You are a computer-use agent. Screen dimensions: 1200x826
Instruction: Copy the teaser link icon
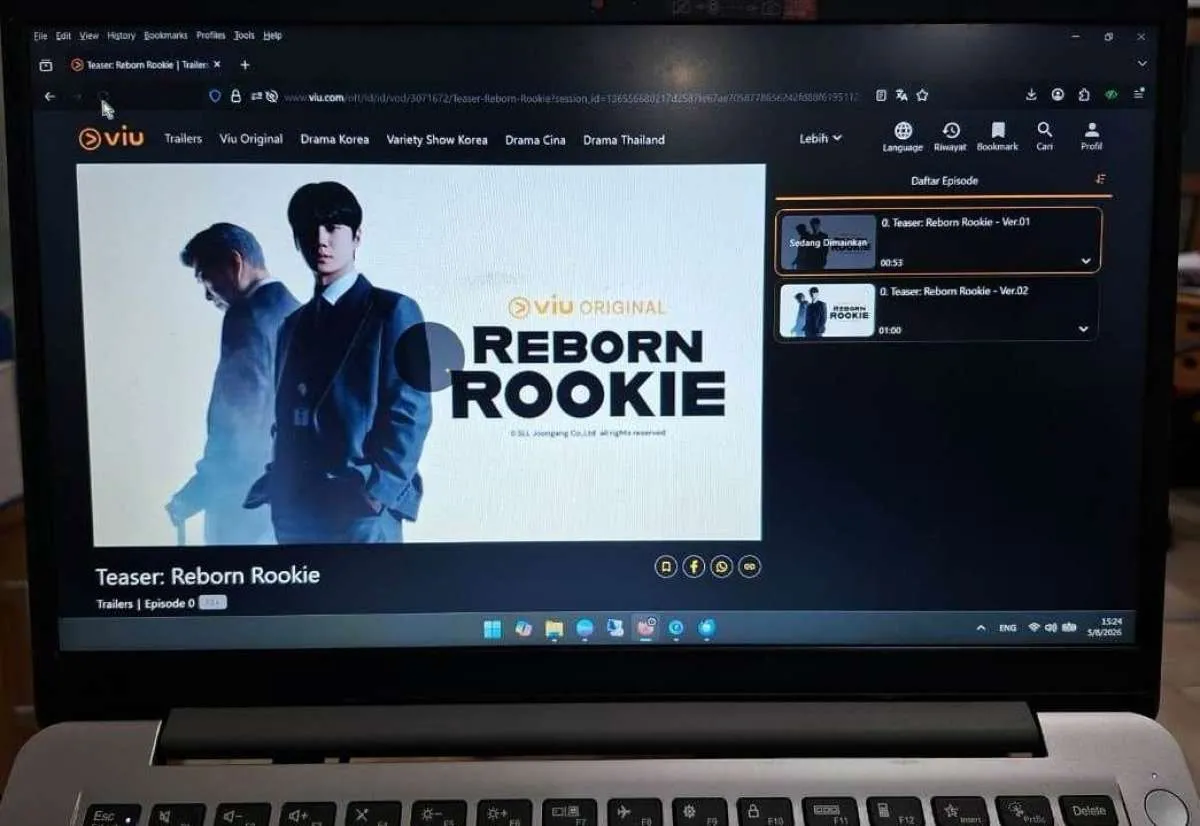tap(750, 567)
